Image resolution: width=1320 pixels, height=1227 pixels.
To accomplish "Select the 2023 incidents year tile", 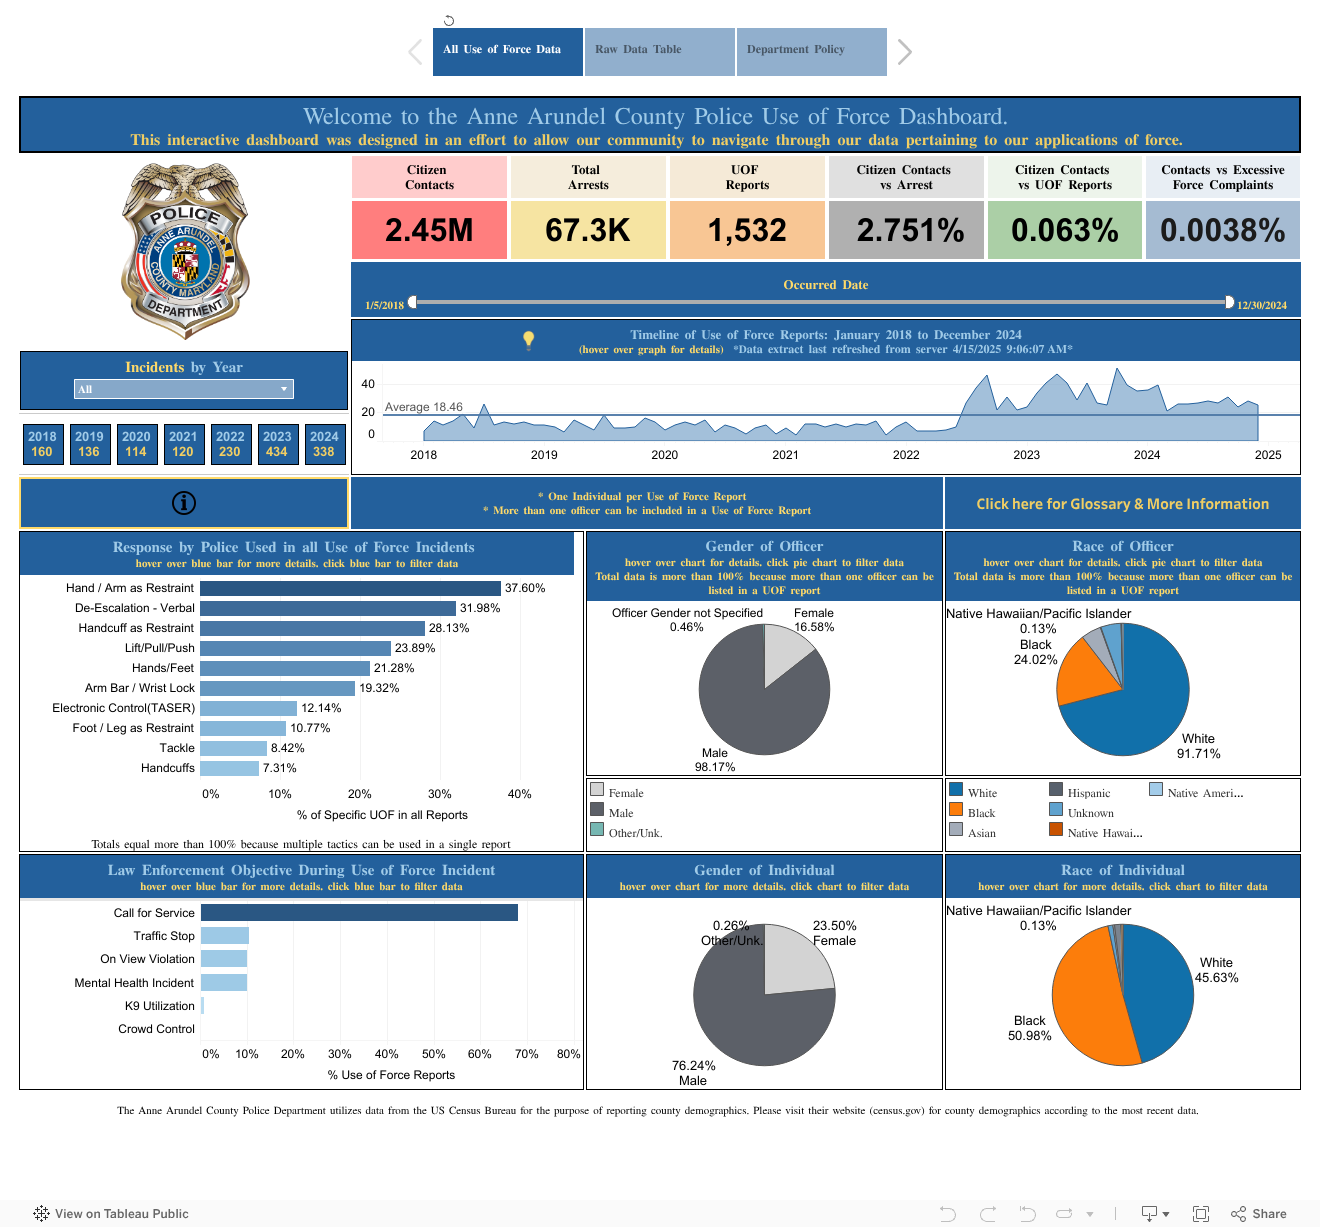I will click(x=277, y=444).
